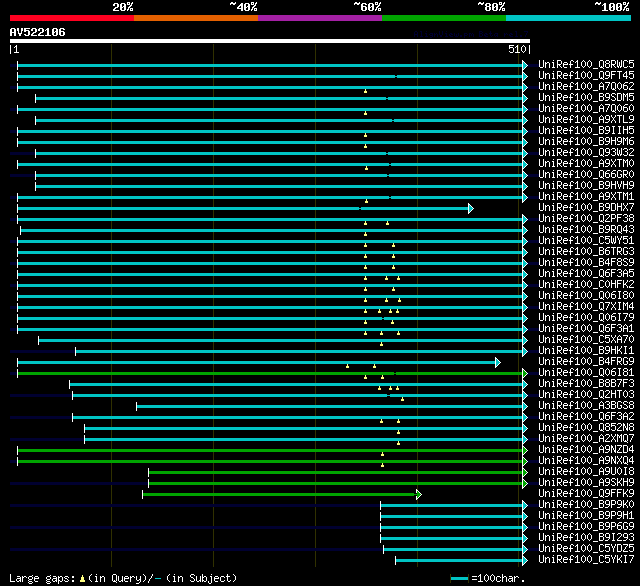This screenshot has height=586, width=640.
Task: Select UniRef100_B9RQ43 label
Action: click(x=586, y=230)
